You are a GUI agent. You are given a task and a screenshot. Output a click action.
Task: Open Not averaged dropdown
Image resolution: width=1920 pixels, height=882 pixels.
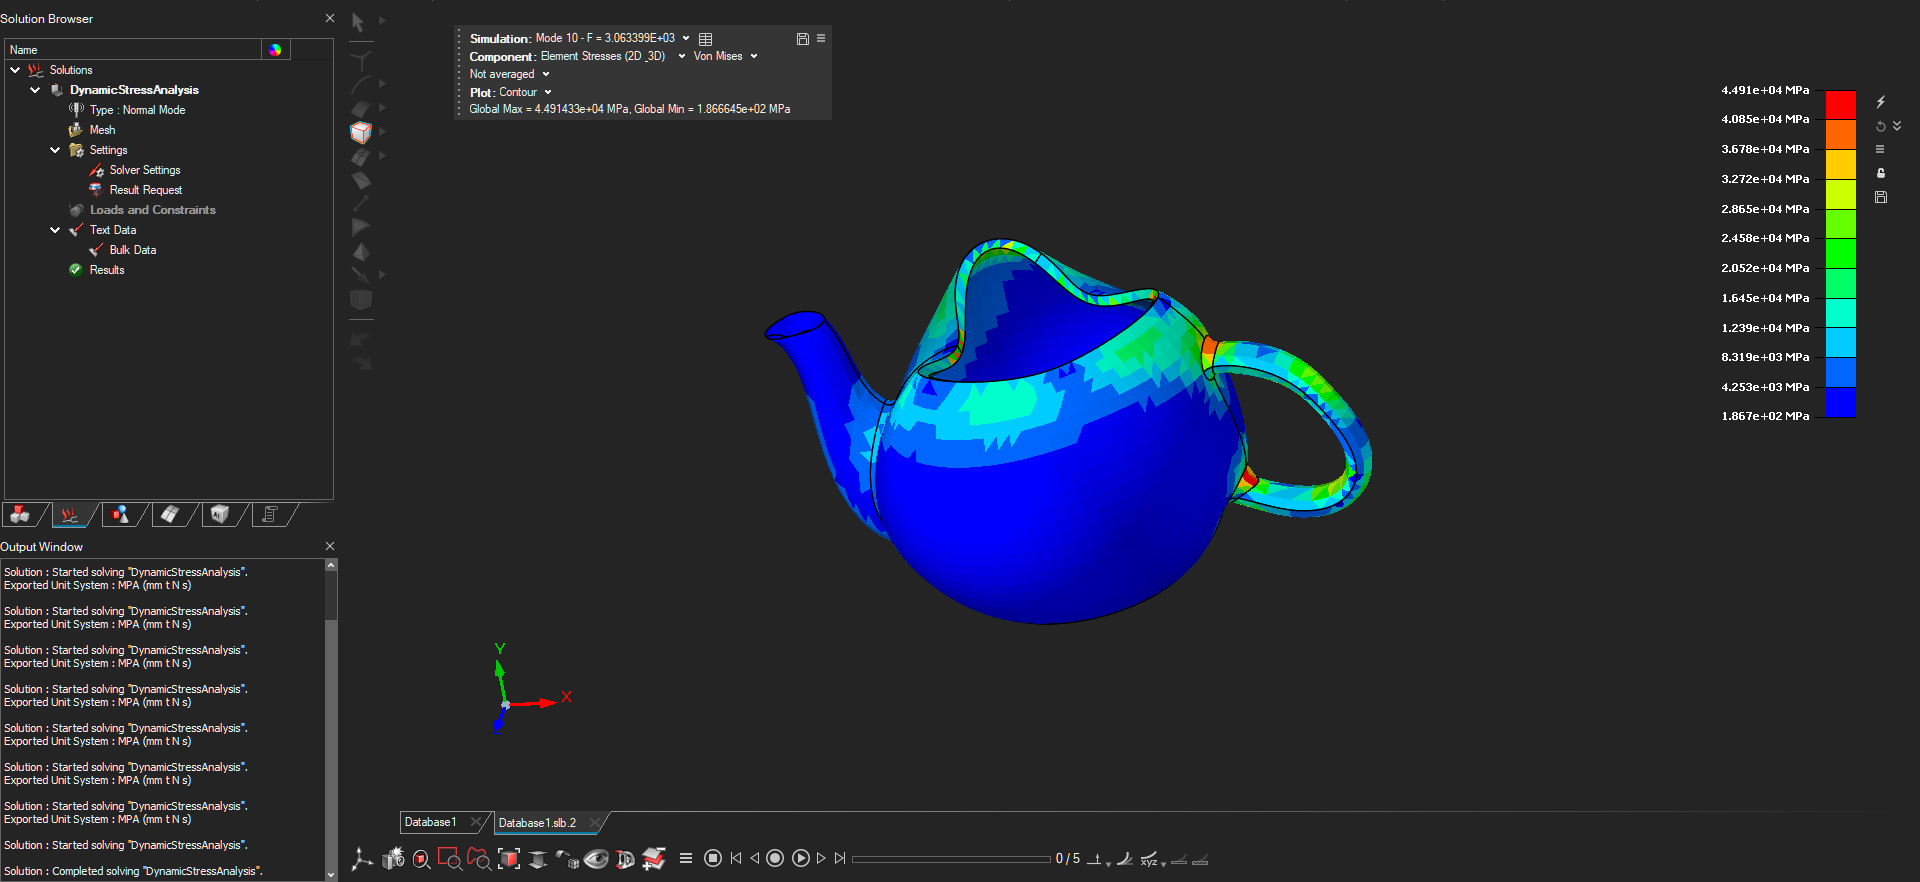(546, 75)
